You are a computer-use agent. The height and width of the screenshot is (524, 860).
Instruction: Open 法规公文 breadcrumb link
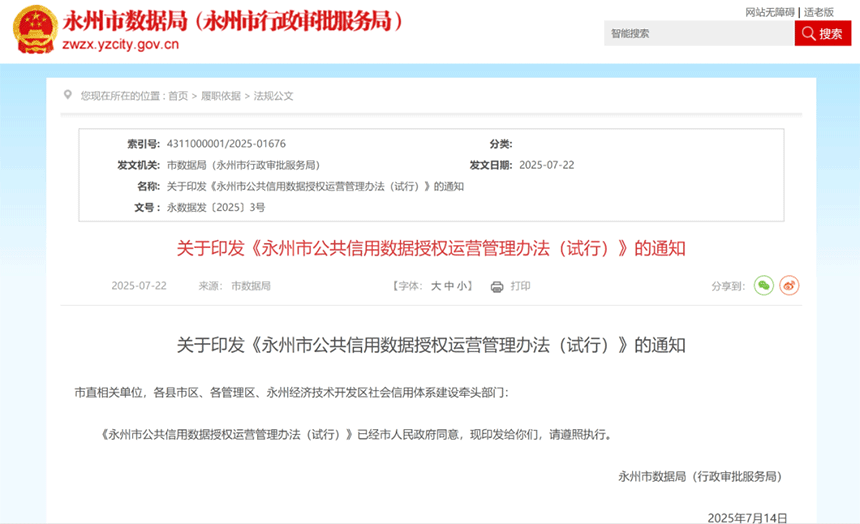pyautogui.click(x=273, y=96)
